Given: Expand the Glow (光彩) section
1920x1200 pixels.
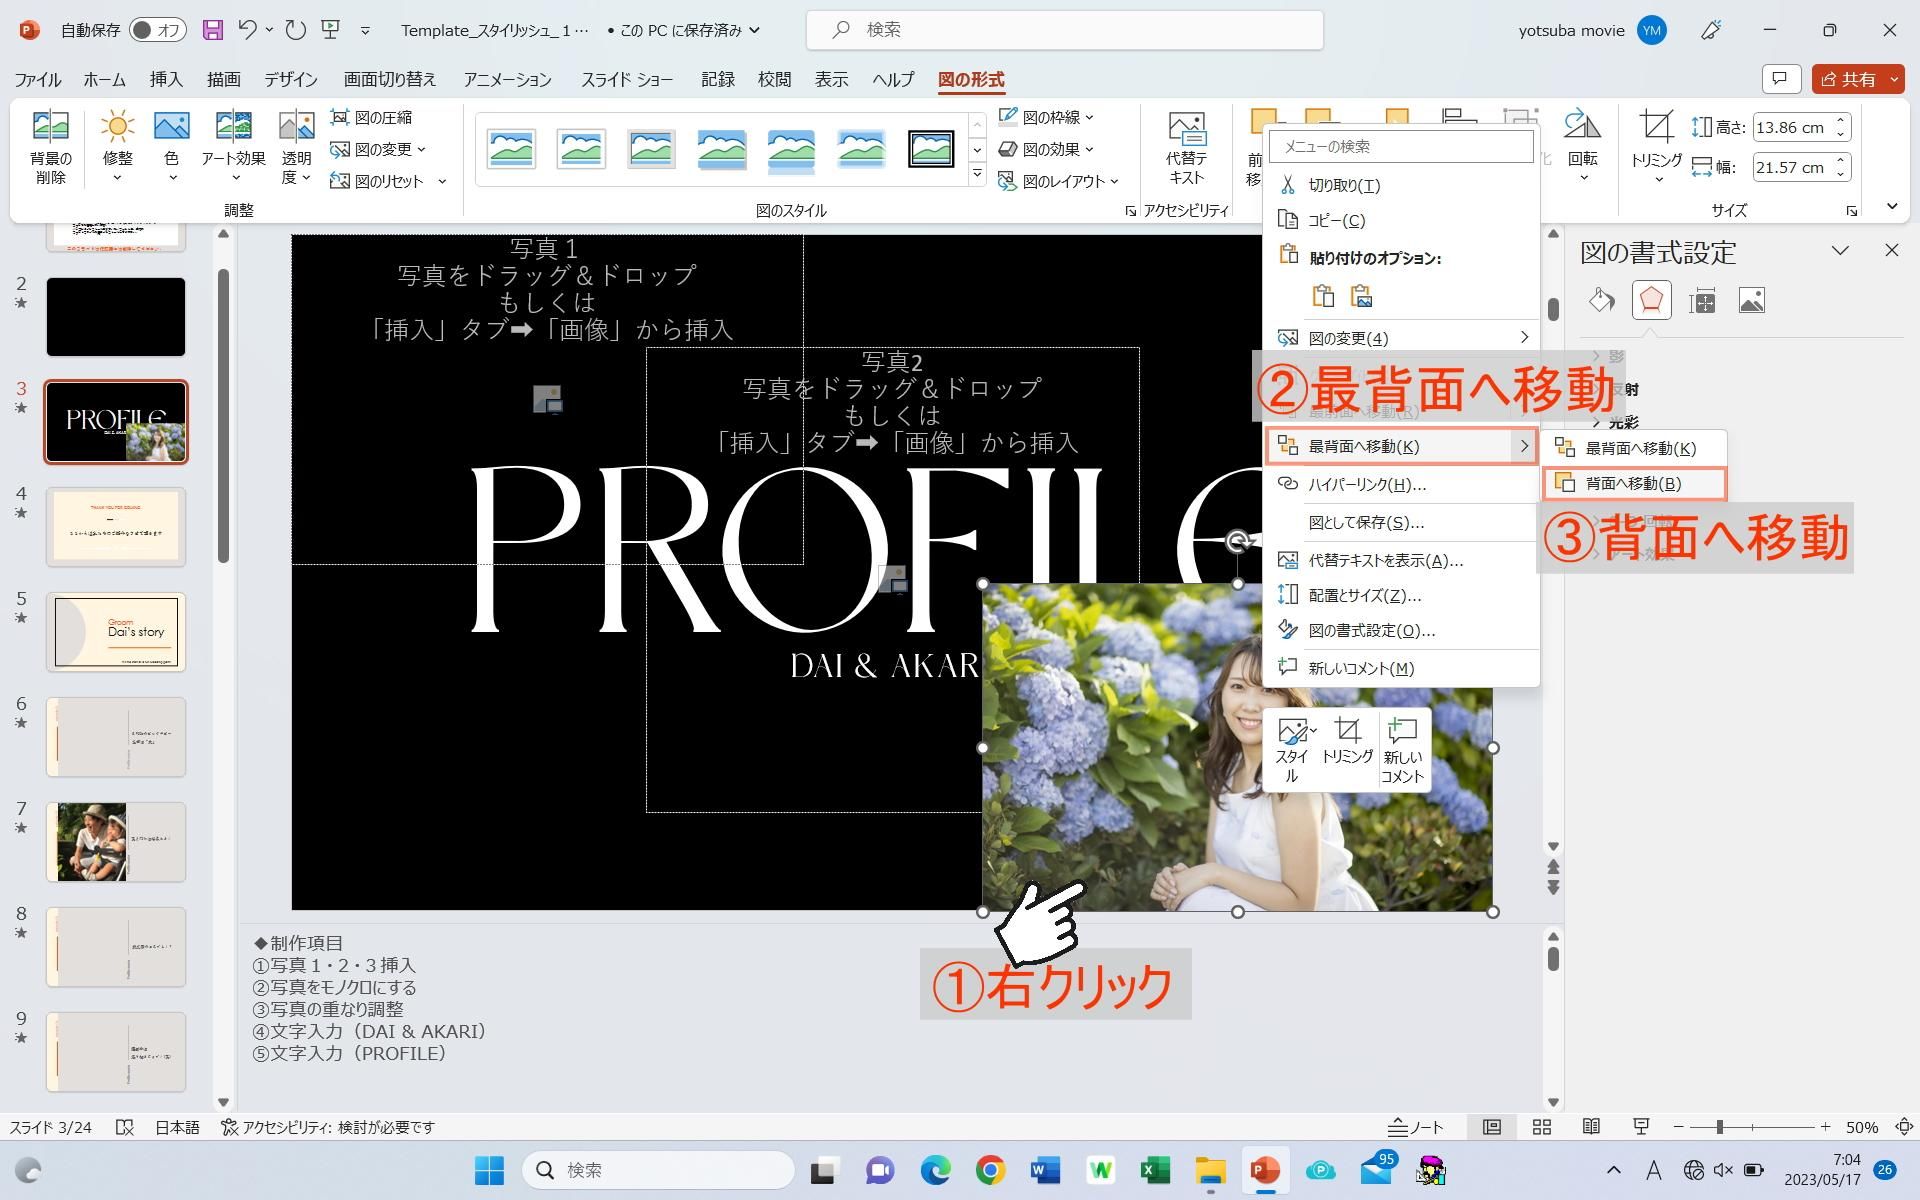Looking at the screenshot, I should coord(1616,422).
